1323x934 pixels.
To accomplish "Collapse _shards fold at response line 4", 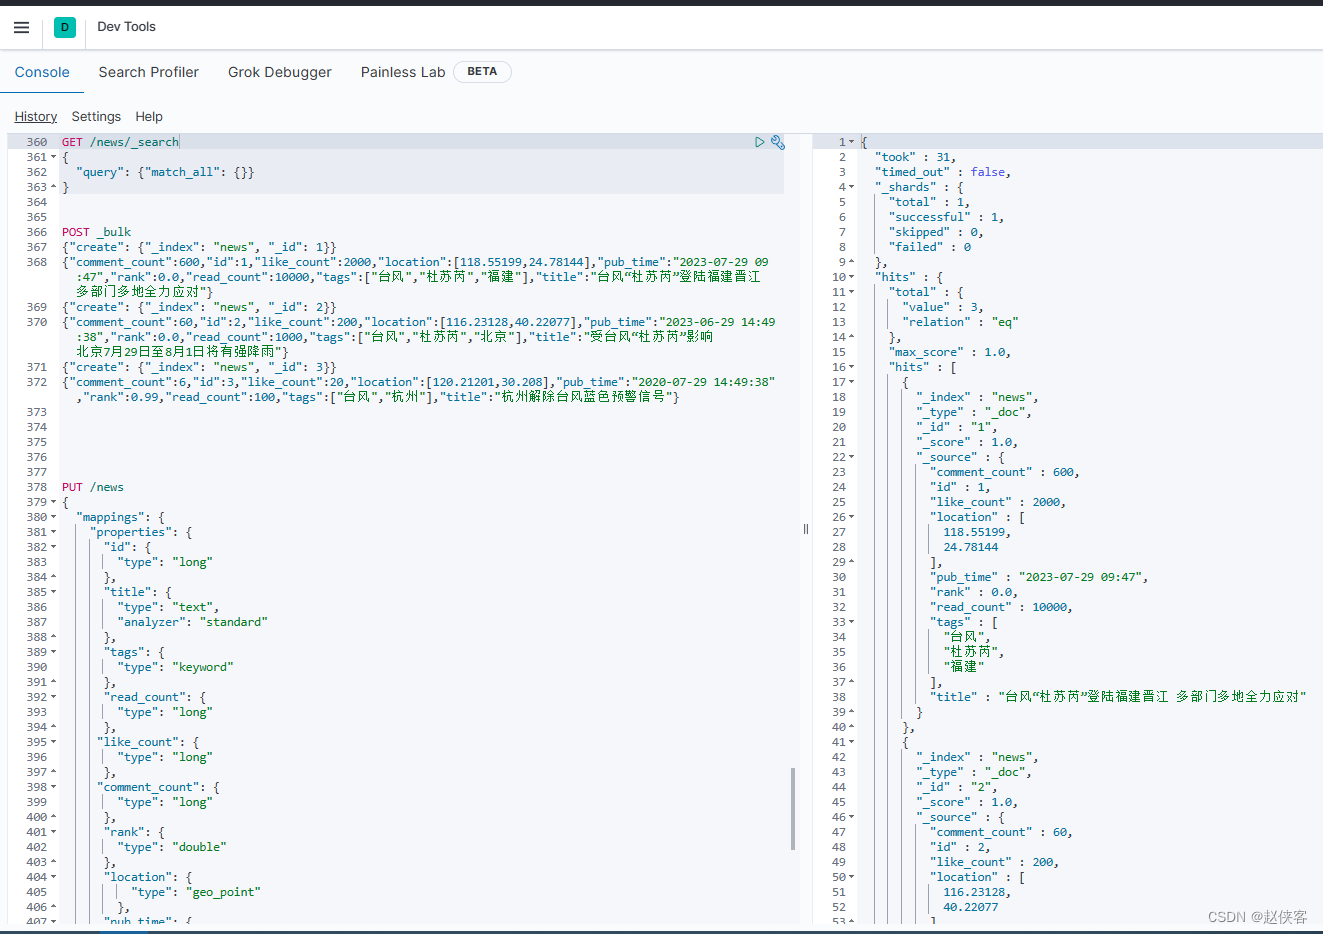I will (851, 187).
